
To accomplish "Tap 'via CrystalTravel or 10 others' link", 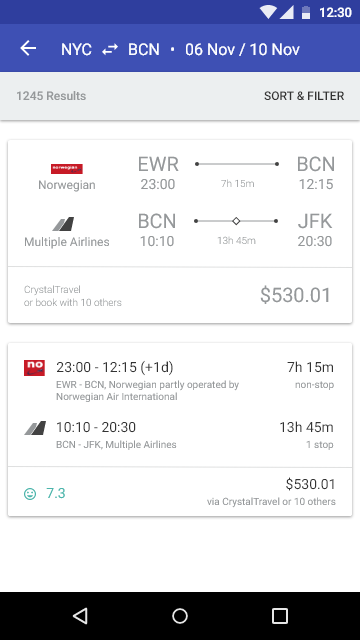I will (271, 502).
